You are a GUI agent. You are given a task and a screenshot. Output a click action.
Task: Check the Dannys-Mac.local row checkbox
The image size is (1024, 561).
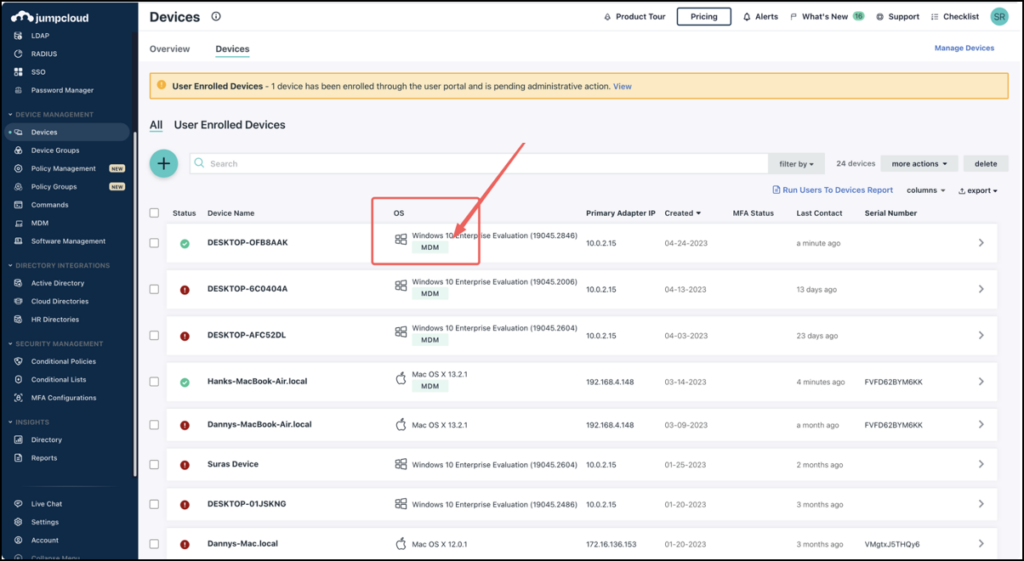coord(154,544)
